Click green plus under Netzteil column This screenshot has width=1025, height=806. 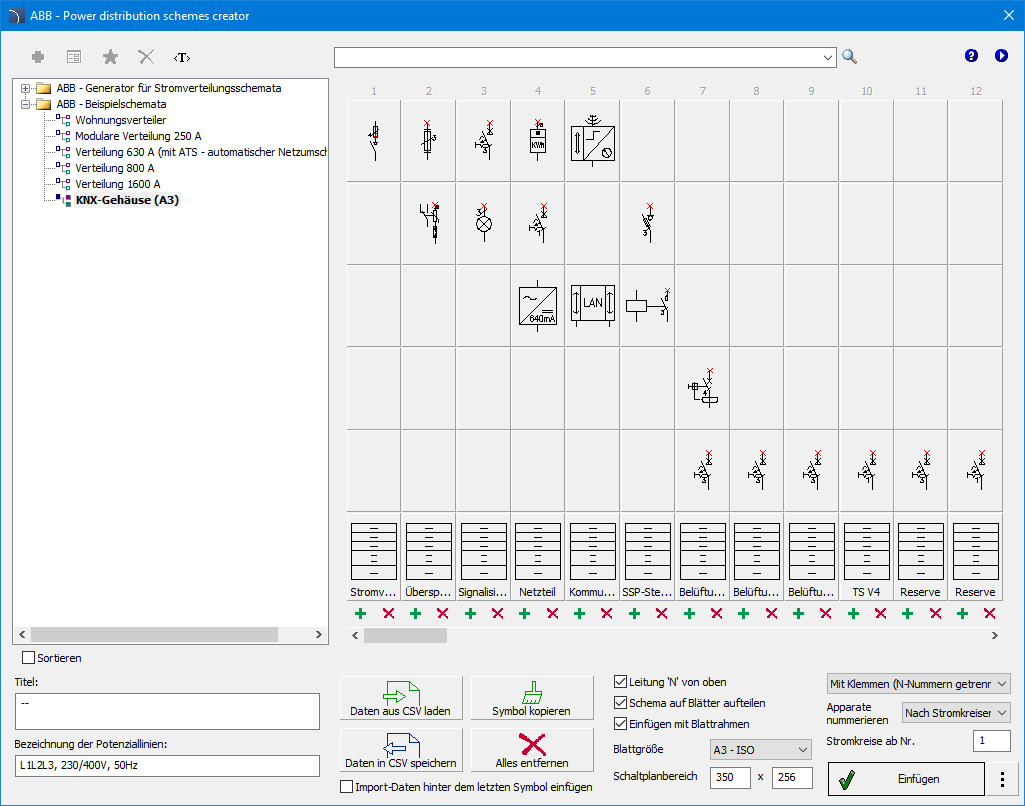click(x=524, y=613)
